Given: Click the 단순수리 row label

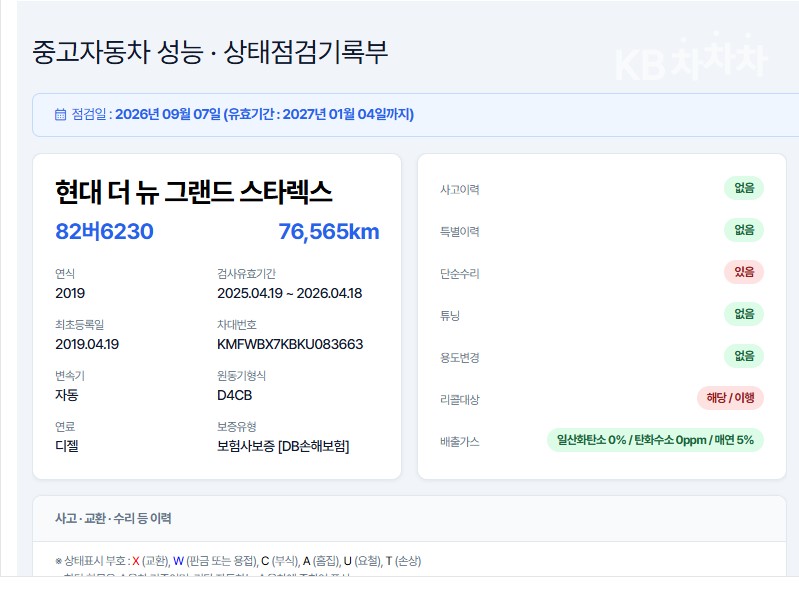Looking at the screenshot, I should click(460, 274).
